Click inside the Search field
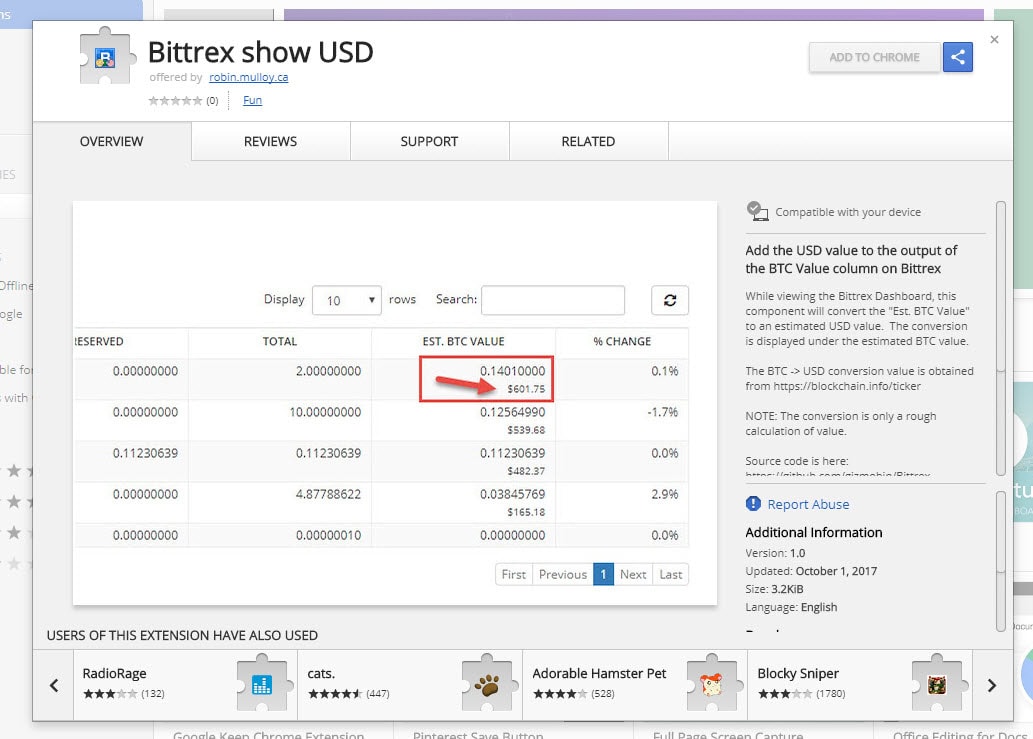This screenshot has height=739, width=1033. pos(555,300)
